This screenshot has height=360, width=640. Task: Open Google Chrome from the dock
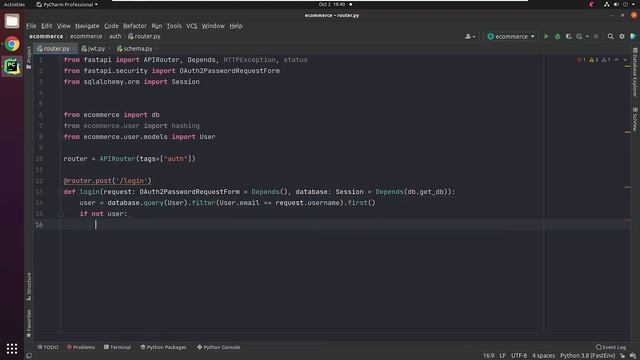[x=12, y=44]
